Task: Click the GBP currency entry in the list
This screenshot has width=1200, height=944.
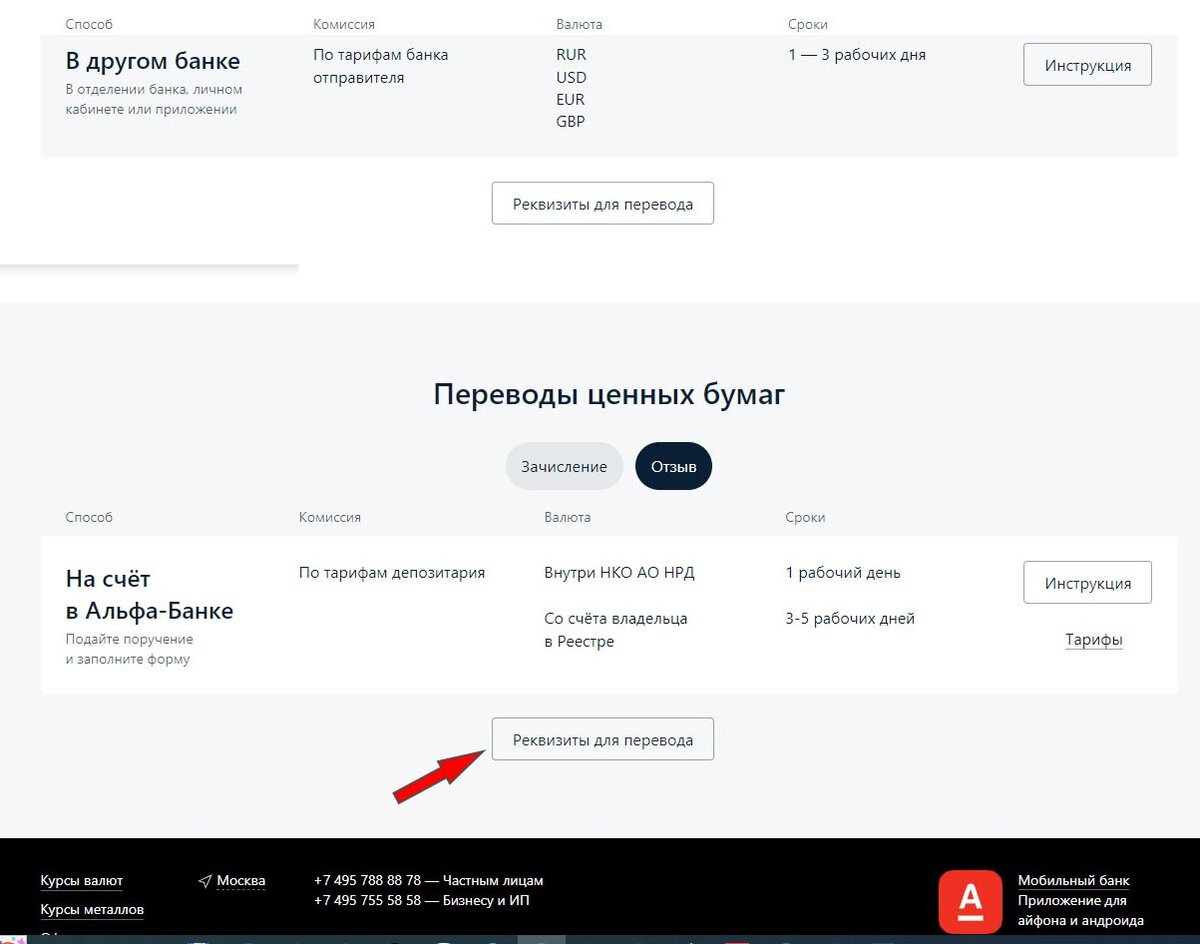Action: point(570,121)
